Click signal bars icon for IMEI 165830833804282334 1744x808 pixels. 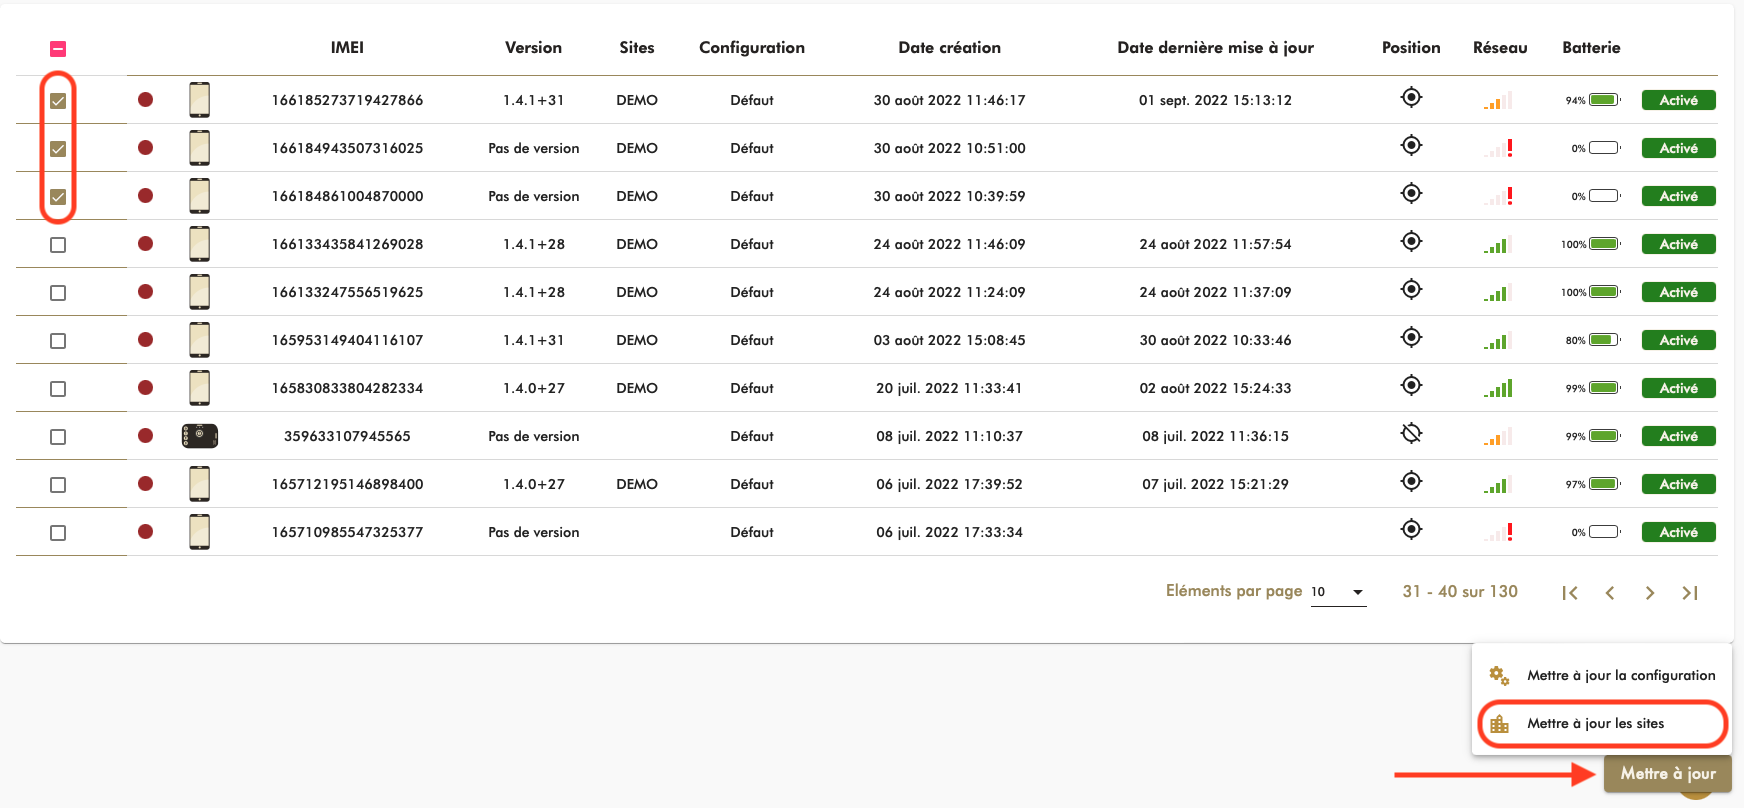pos(1498,388)
